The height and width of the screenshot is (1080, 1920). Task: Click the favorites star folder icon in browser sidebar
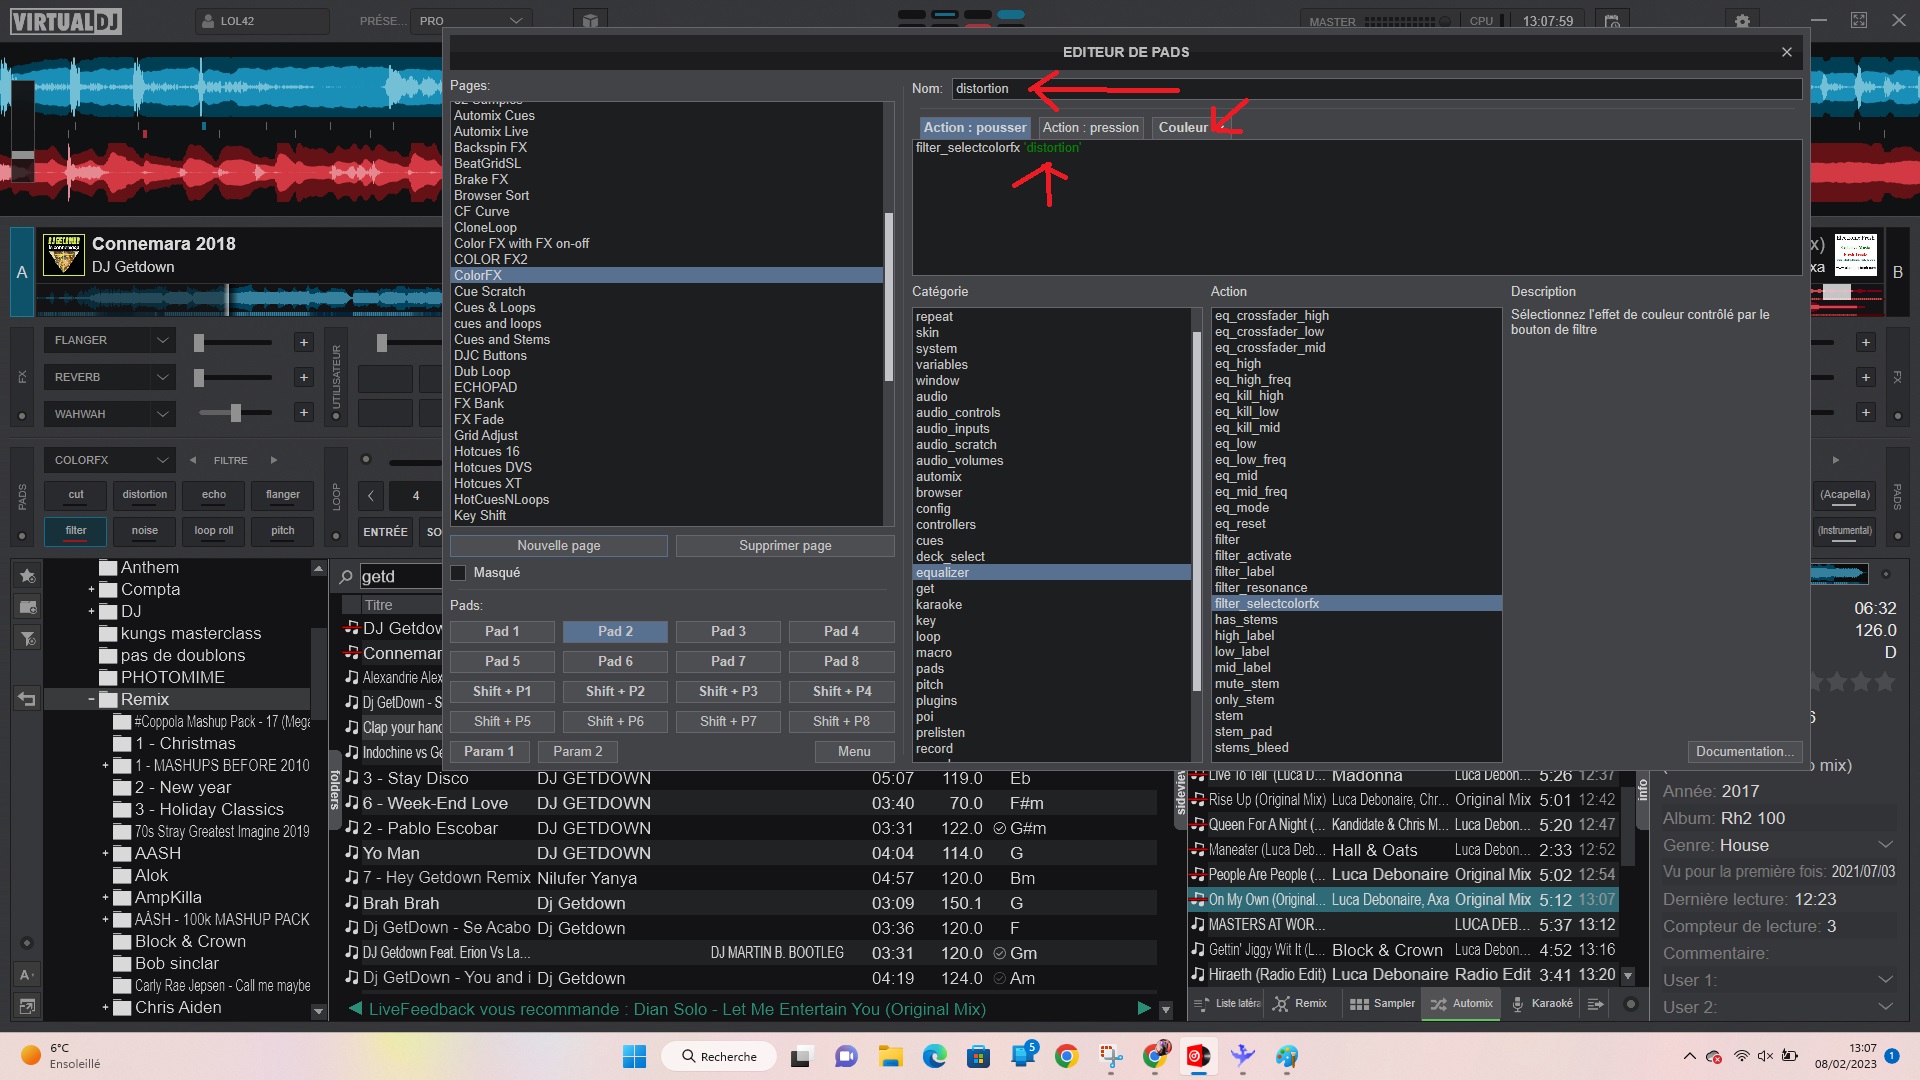[27, 576]
